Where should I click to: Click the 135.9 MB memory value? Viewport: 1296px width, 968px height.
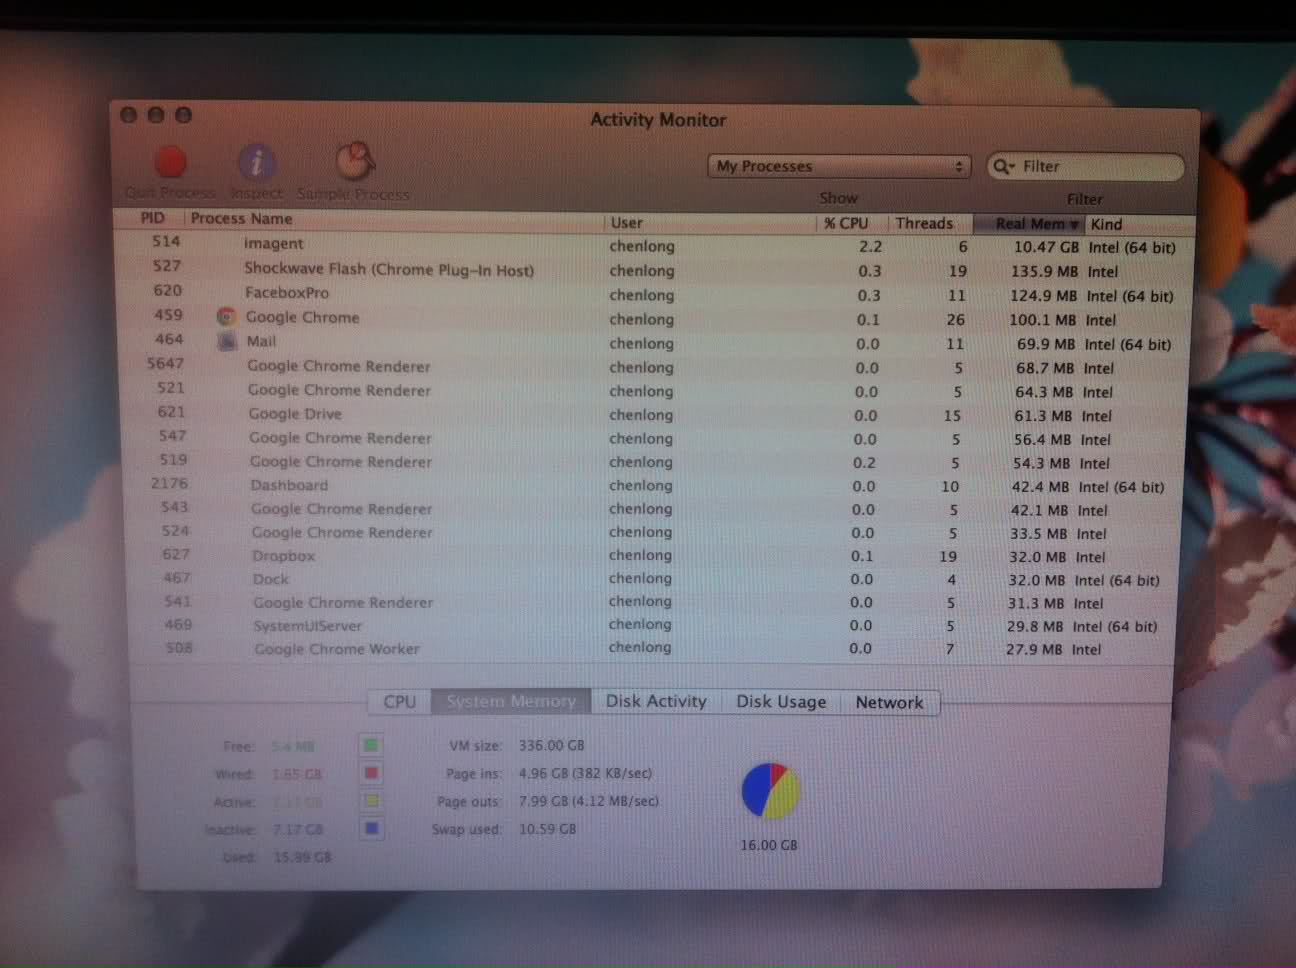(x=1044, y=271)
